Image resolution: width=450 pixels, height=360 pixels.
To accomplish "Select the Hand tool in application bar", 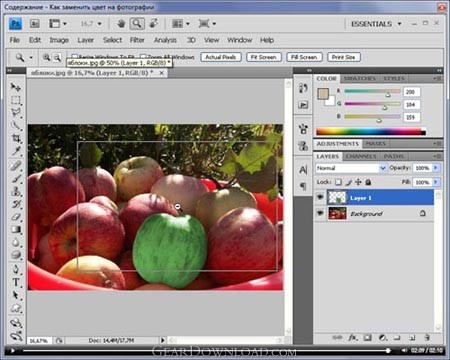I will point(121,24).
